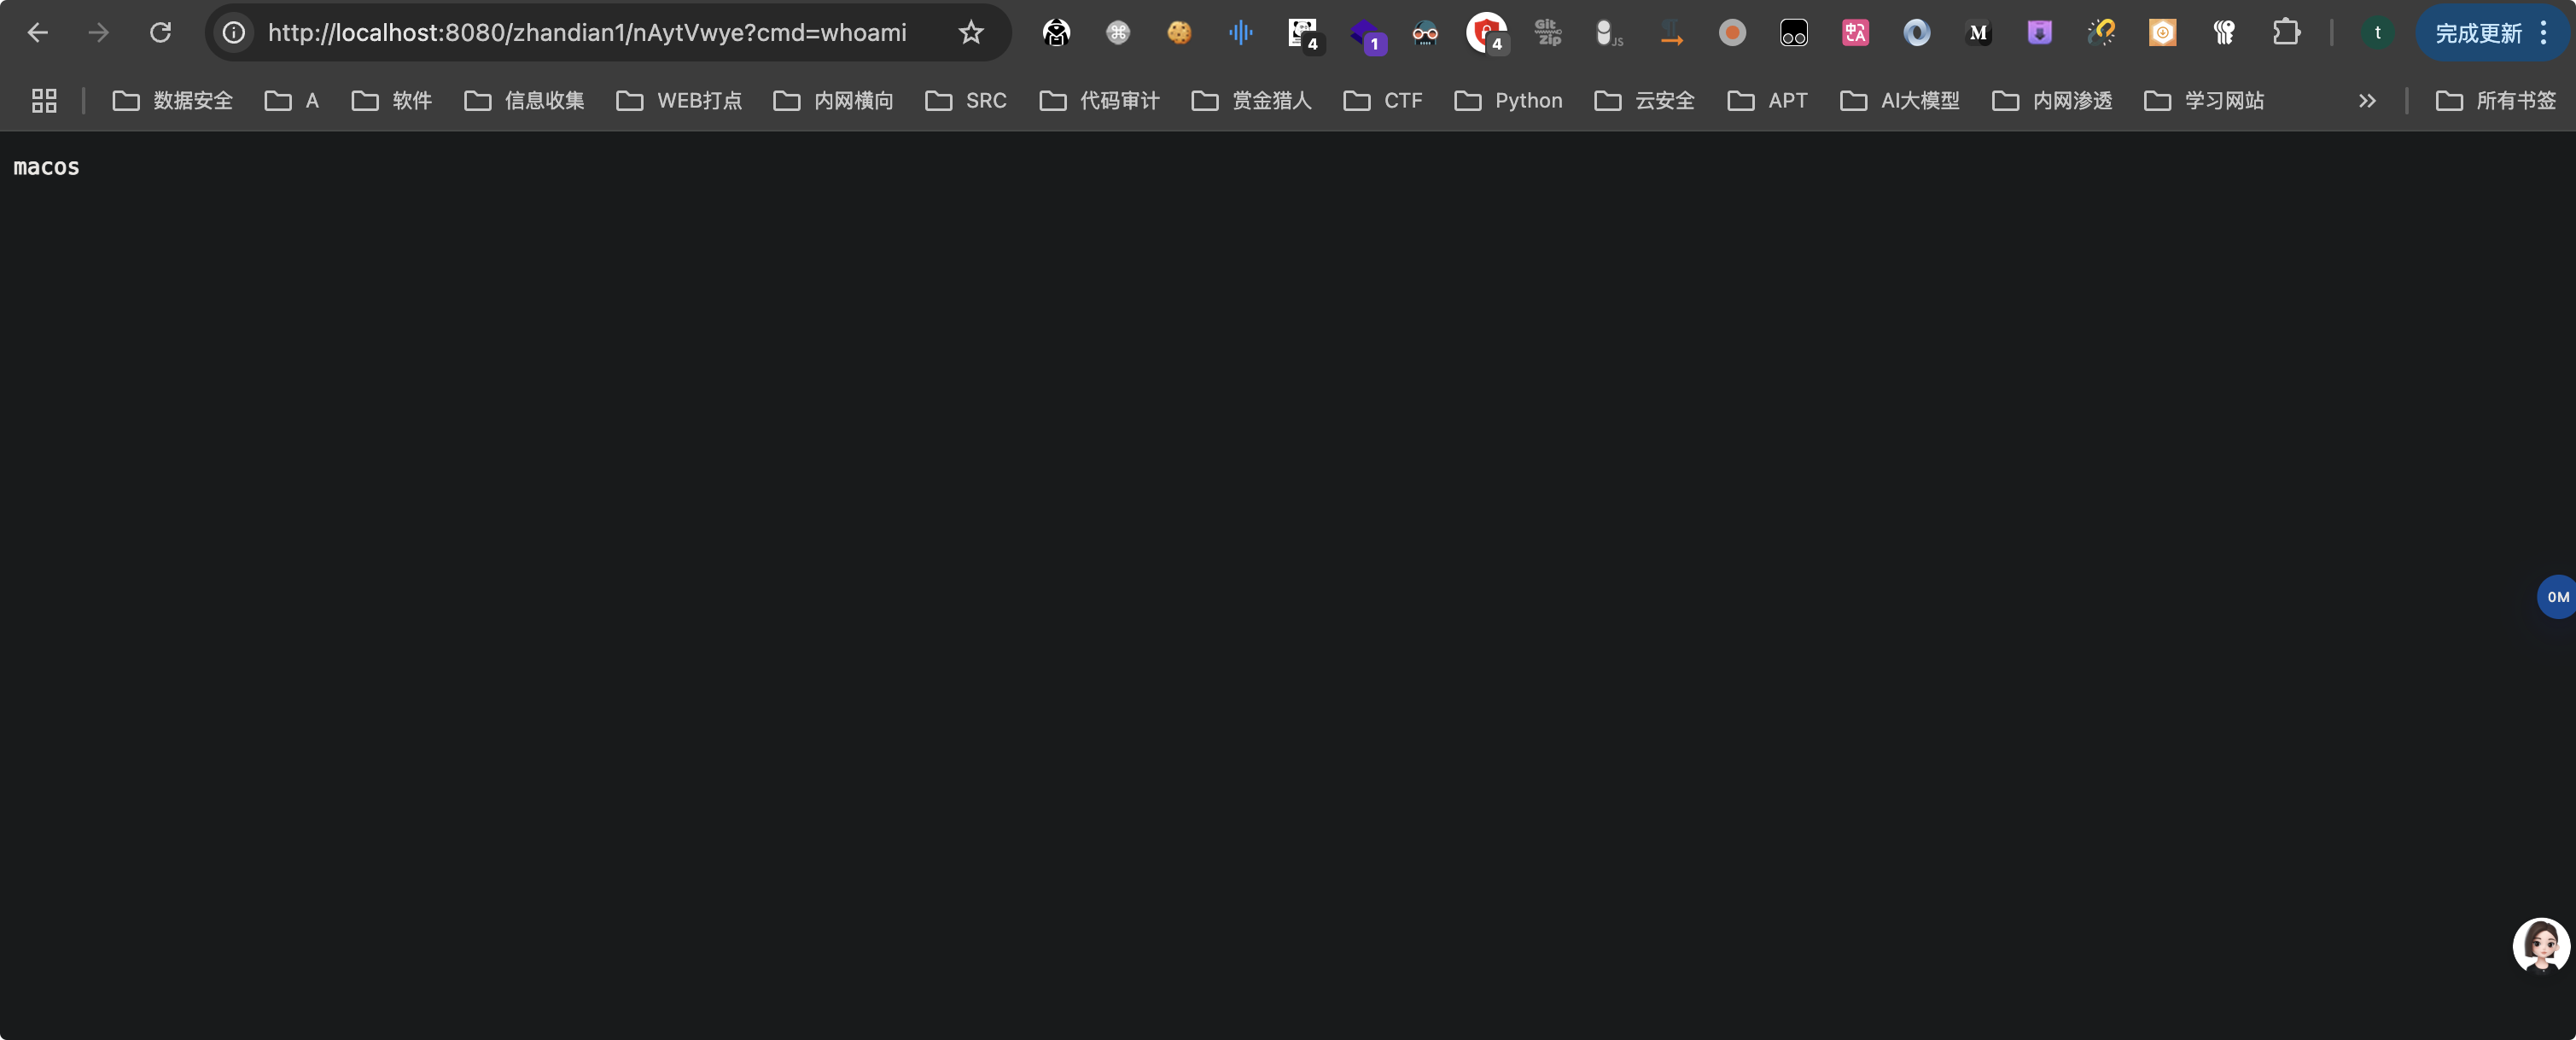Click the blue 0M floating badge
This screenshot has height=1040, width=2576.
(x=2556, y=597)
